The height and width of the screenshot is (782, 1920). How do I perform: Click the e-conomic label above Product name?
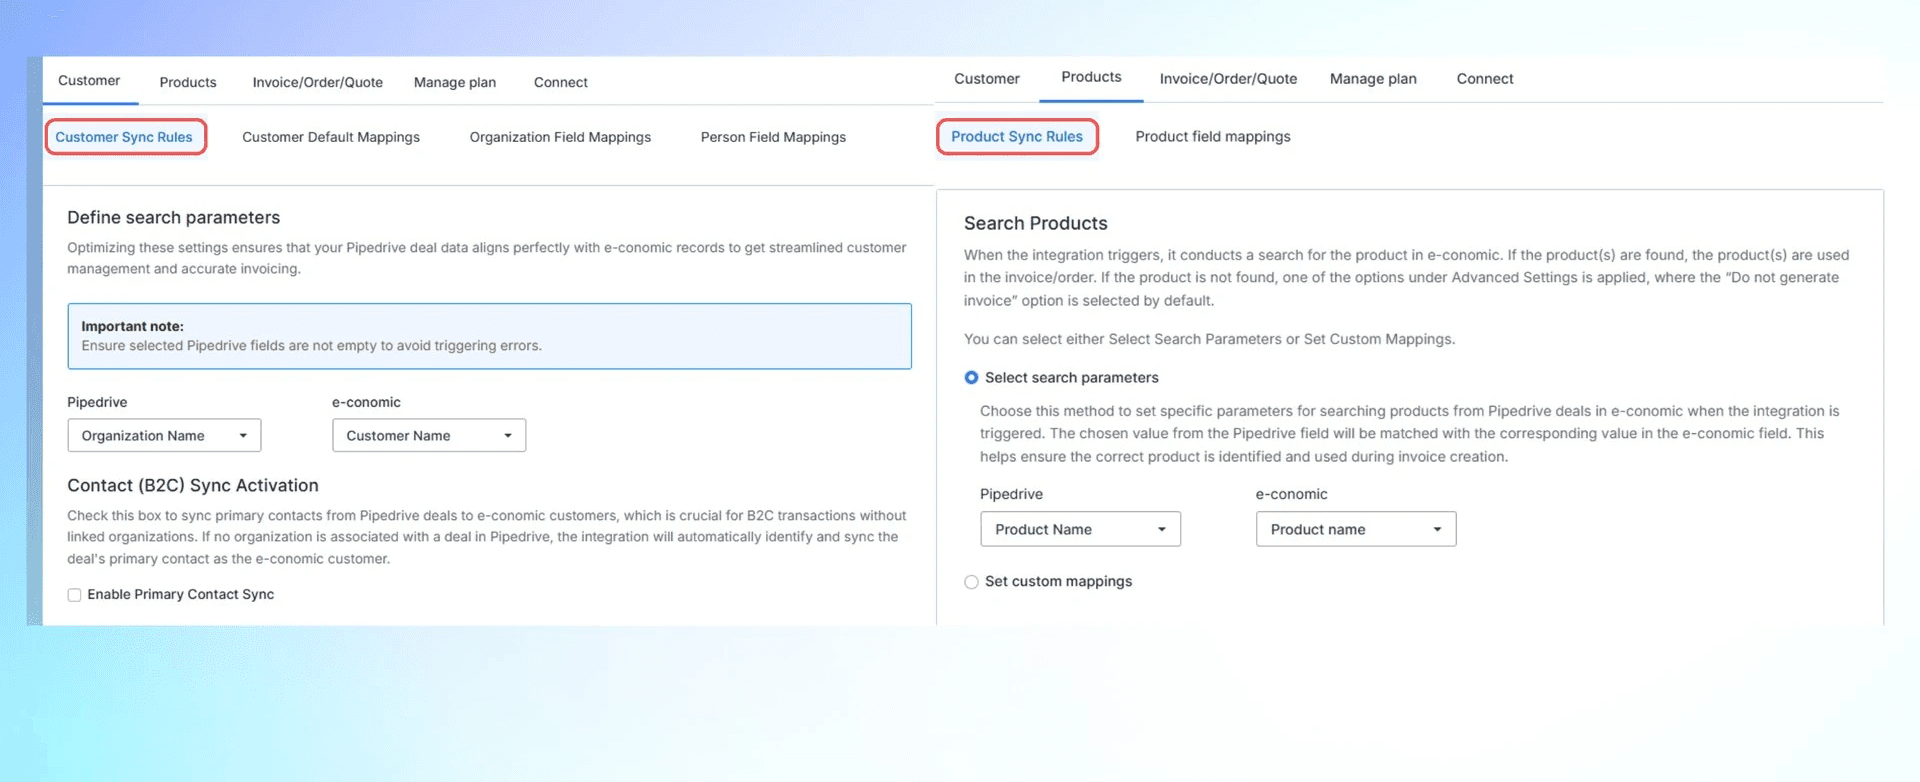click(1292, 494)
